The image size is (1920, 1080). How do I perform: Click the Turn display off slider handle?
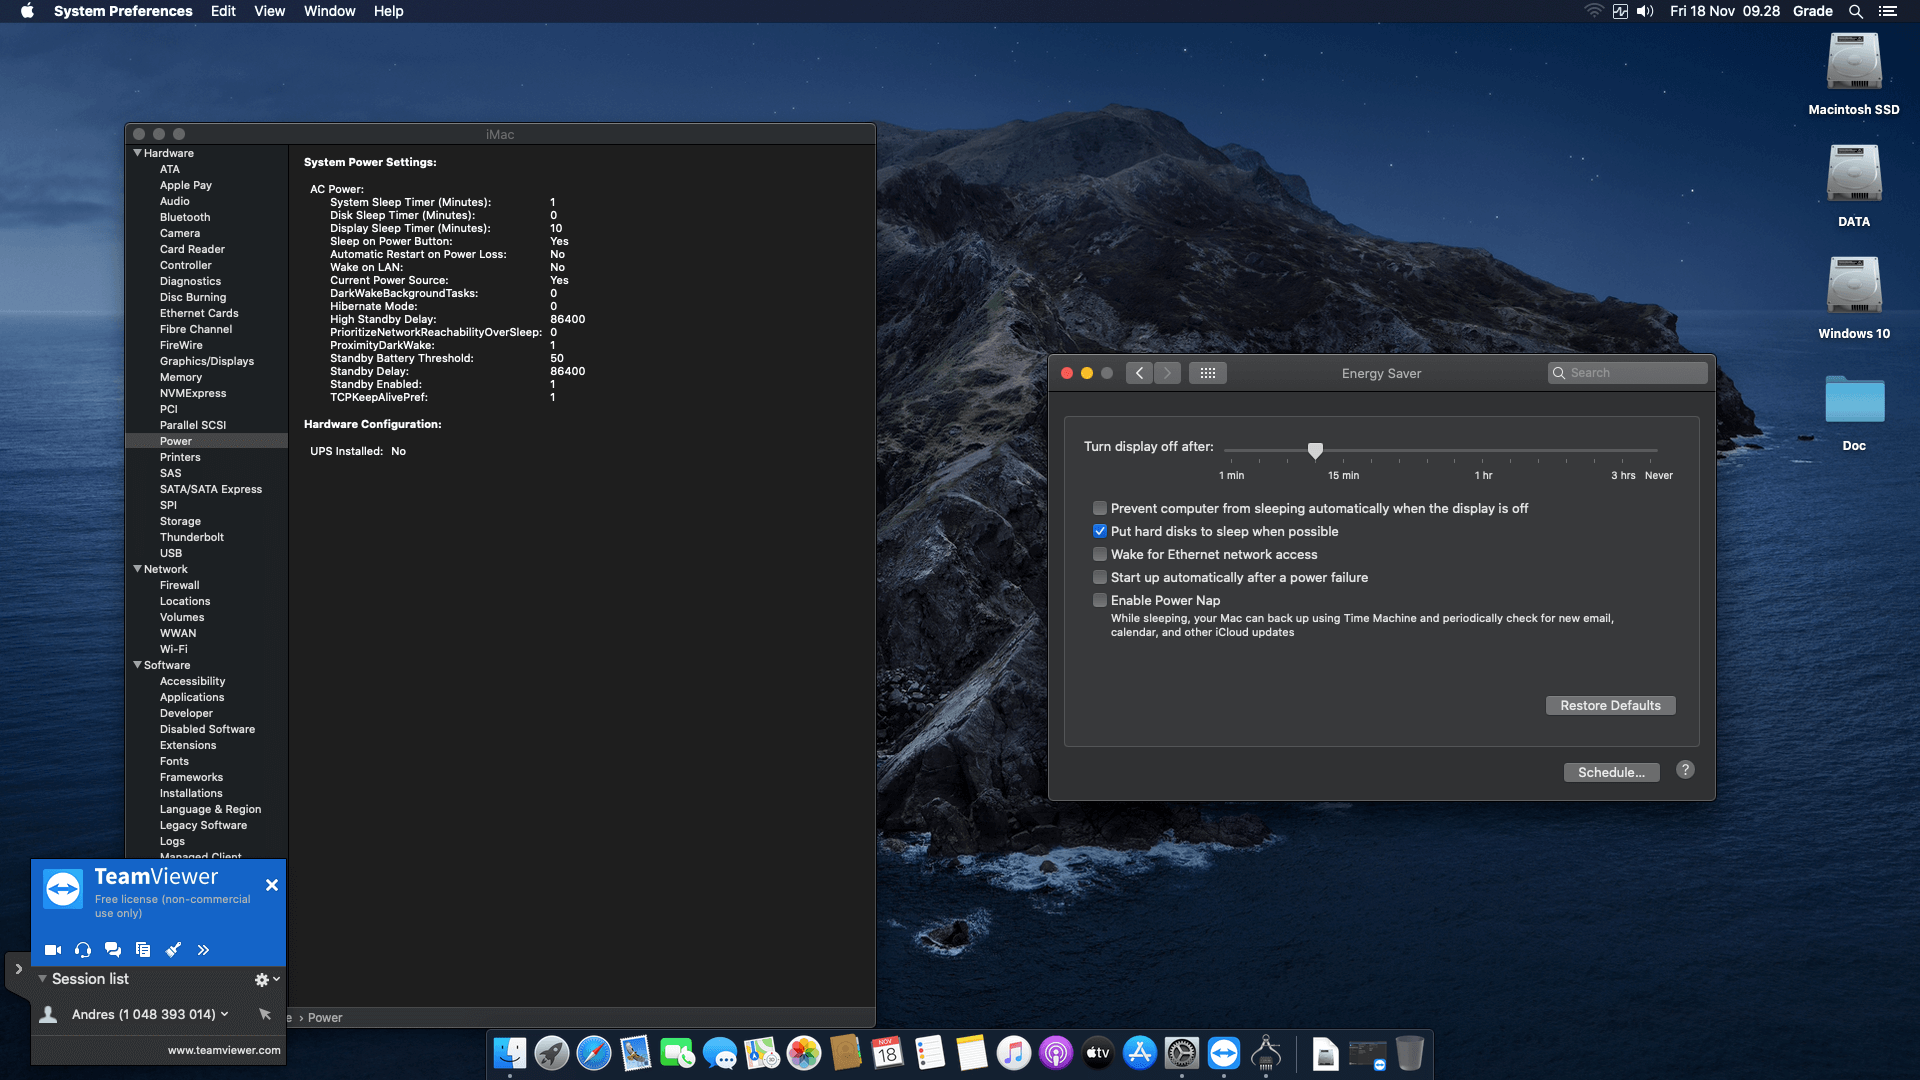(1315, 450)
